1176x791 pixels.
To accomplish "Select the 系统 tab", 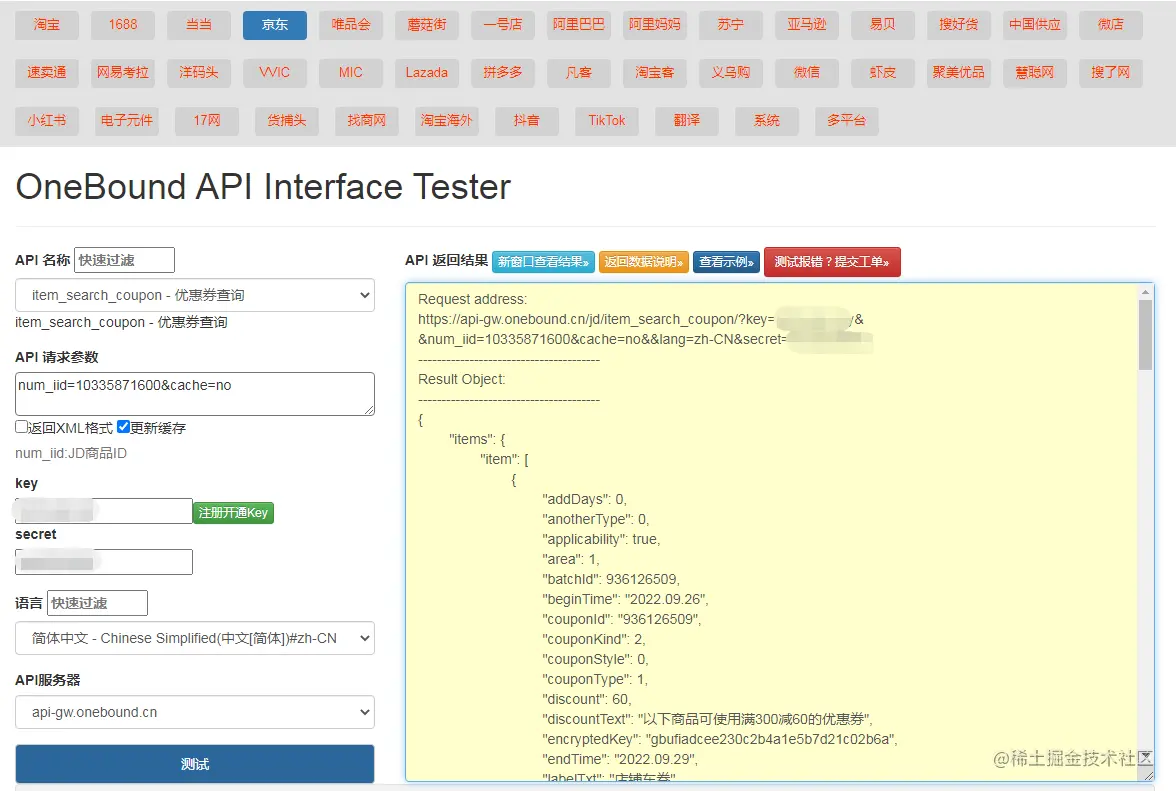I will coord(766,121).
